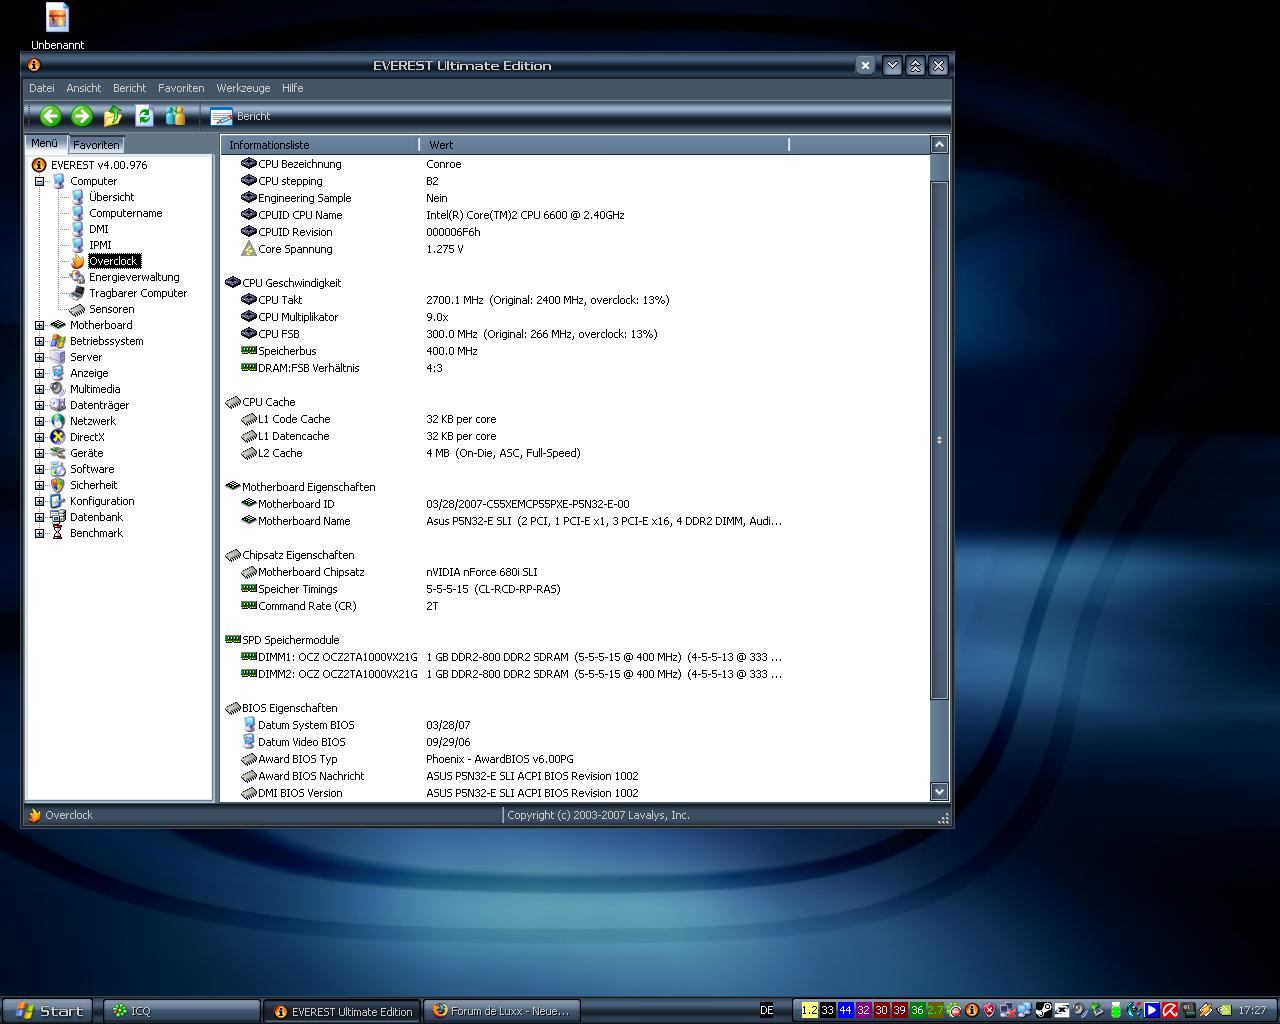Viewport: 1280px width, 1024px height.
Task: Click the Avira red umbrella tray icon
Action: point(1169,1010)
